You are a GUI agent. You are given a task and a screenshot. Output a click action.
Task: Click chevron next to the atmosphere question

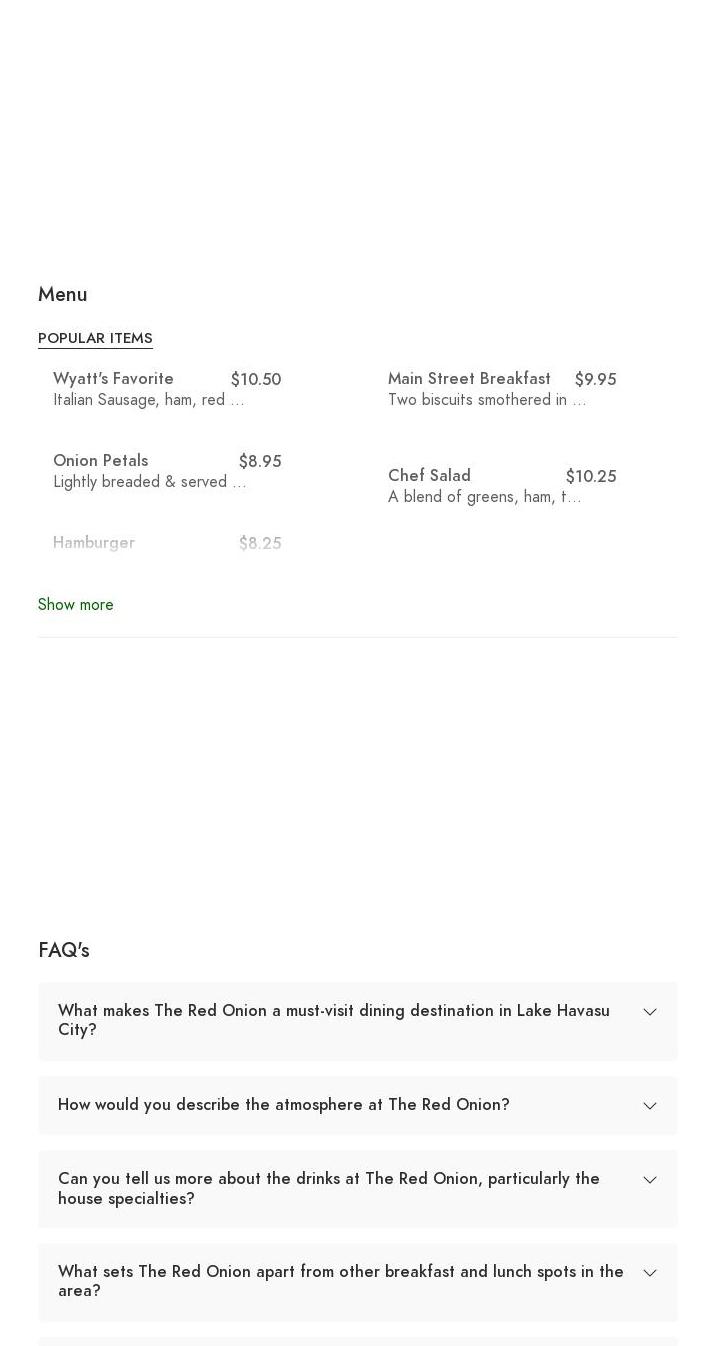(x=650, y=1106)
